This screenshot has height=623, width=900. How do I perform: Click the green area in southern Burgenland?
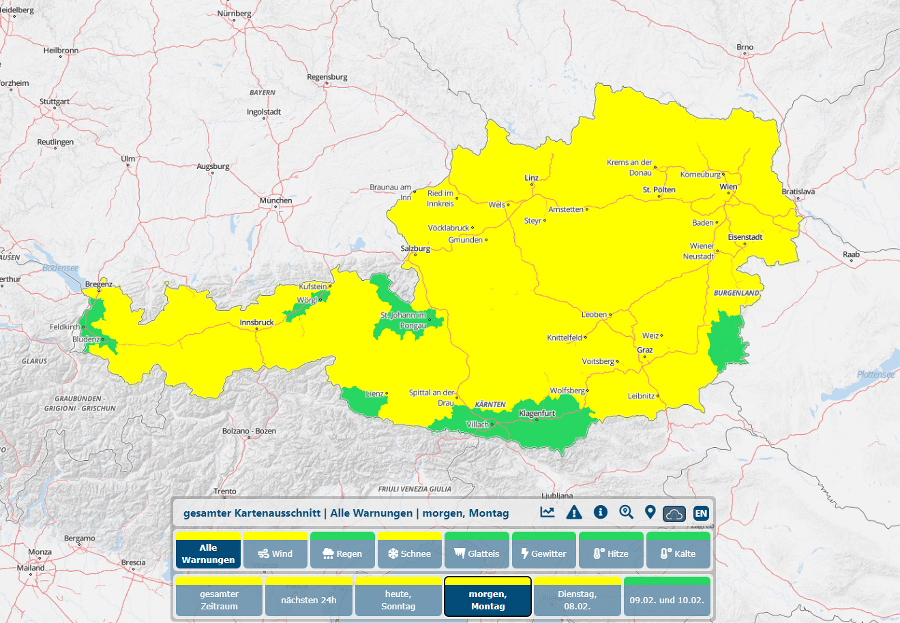[x=727, y=342]
